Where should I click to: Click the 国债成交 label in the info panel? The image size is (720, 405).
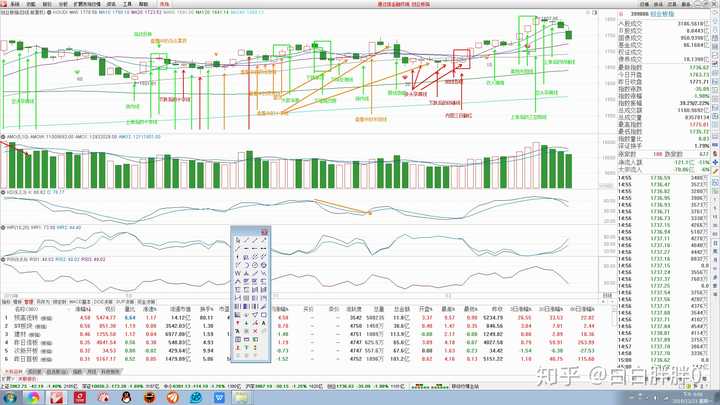pyautogui.click(x=630, y=38)
